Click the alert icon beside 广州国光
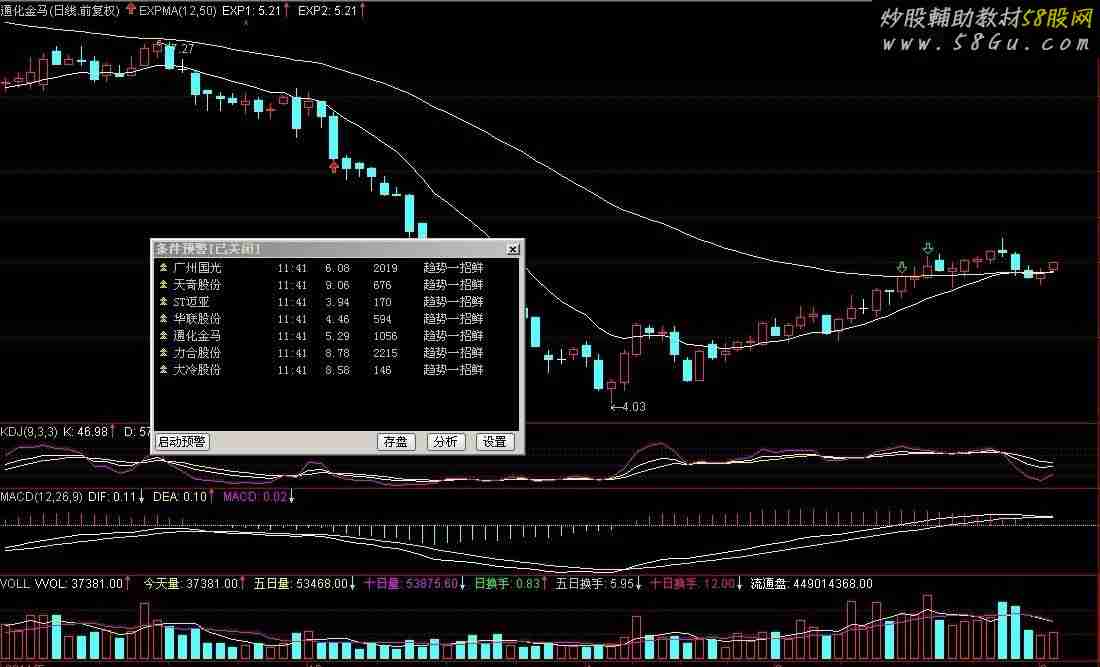The width and height of the screenshot is (1100, 667). click(x=163, y=267)
